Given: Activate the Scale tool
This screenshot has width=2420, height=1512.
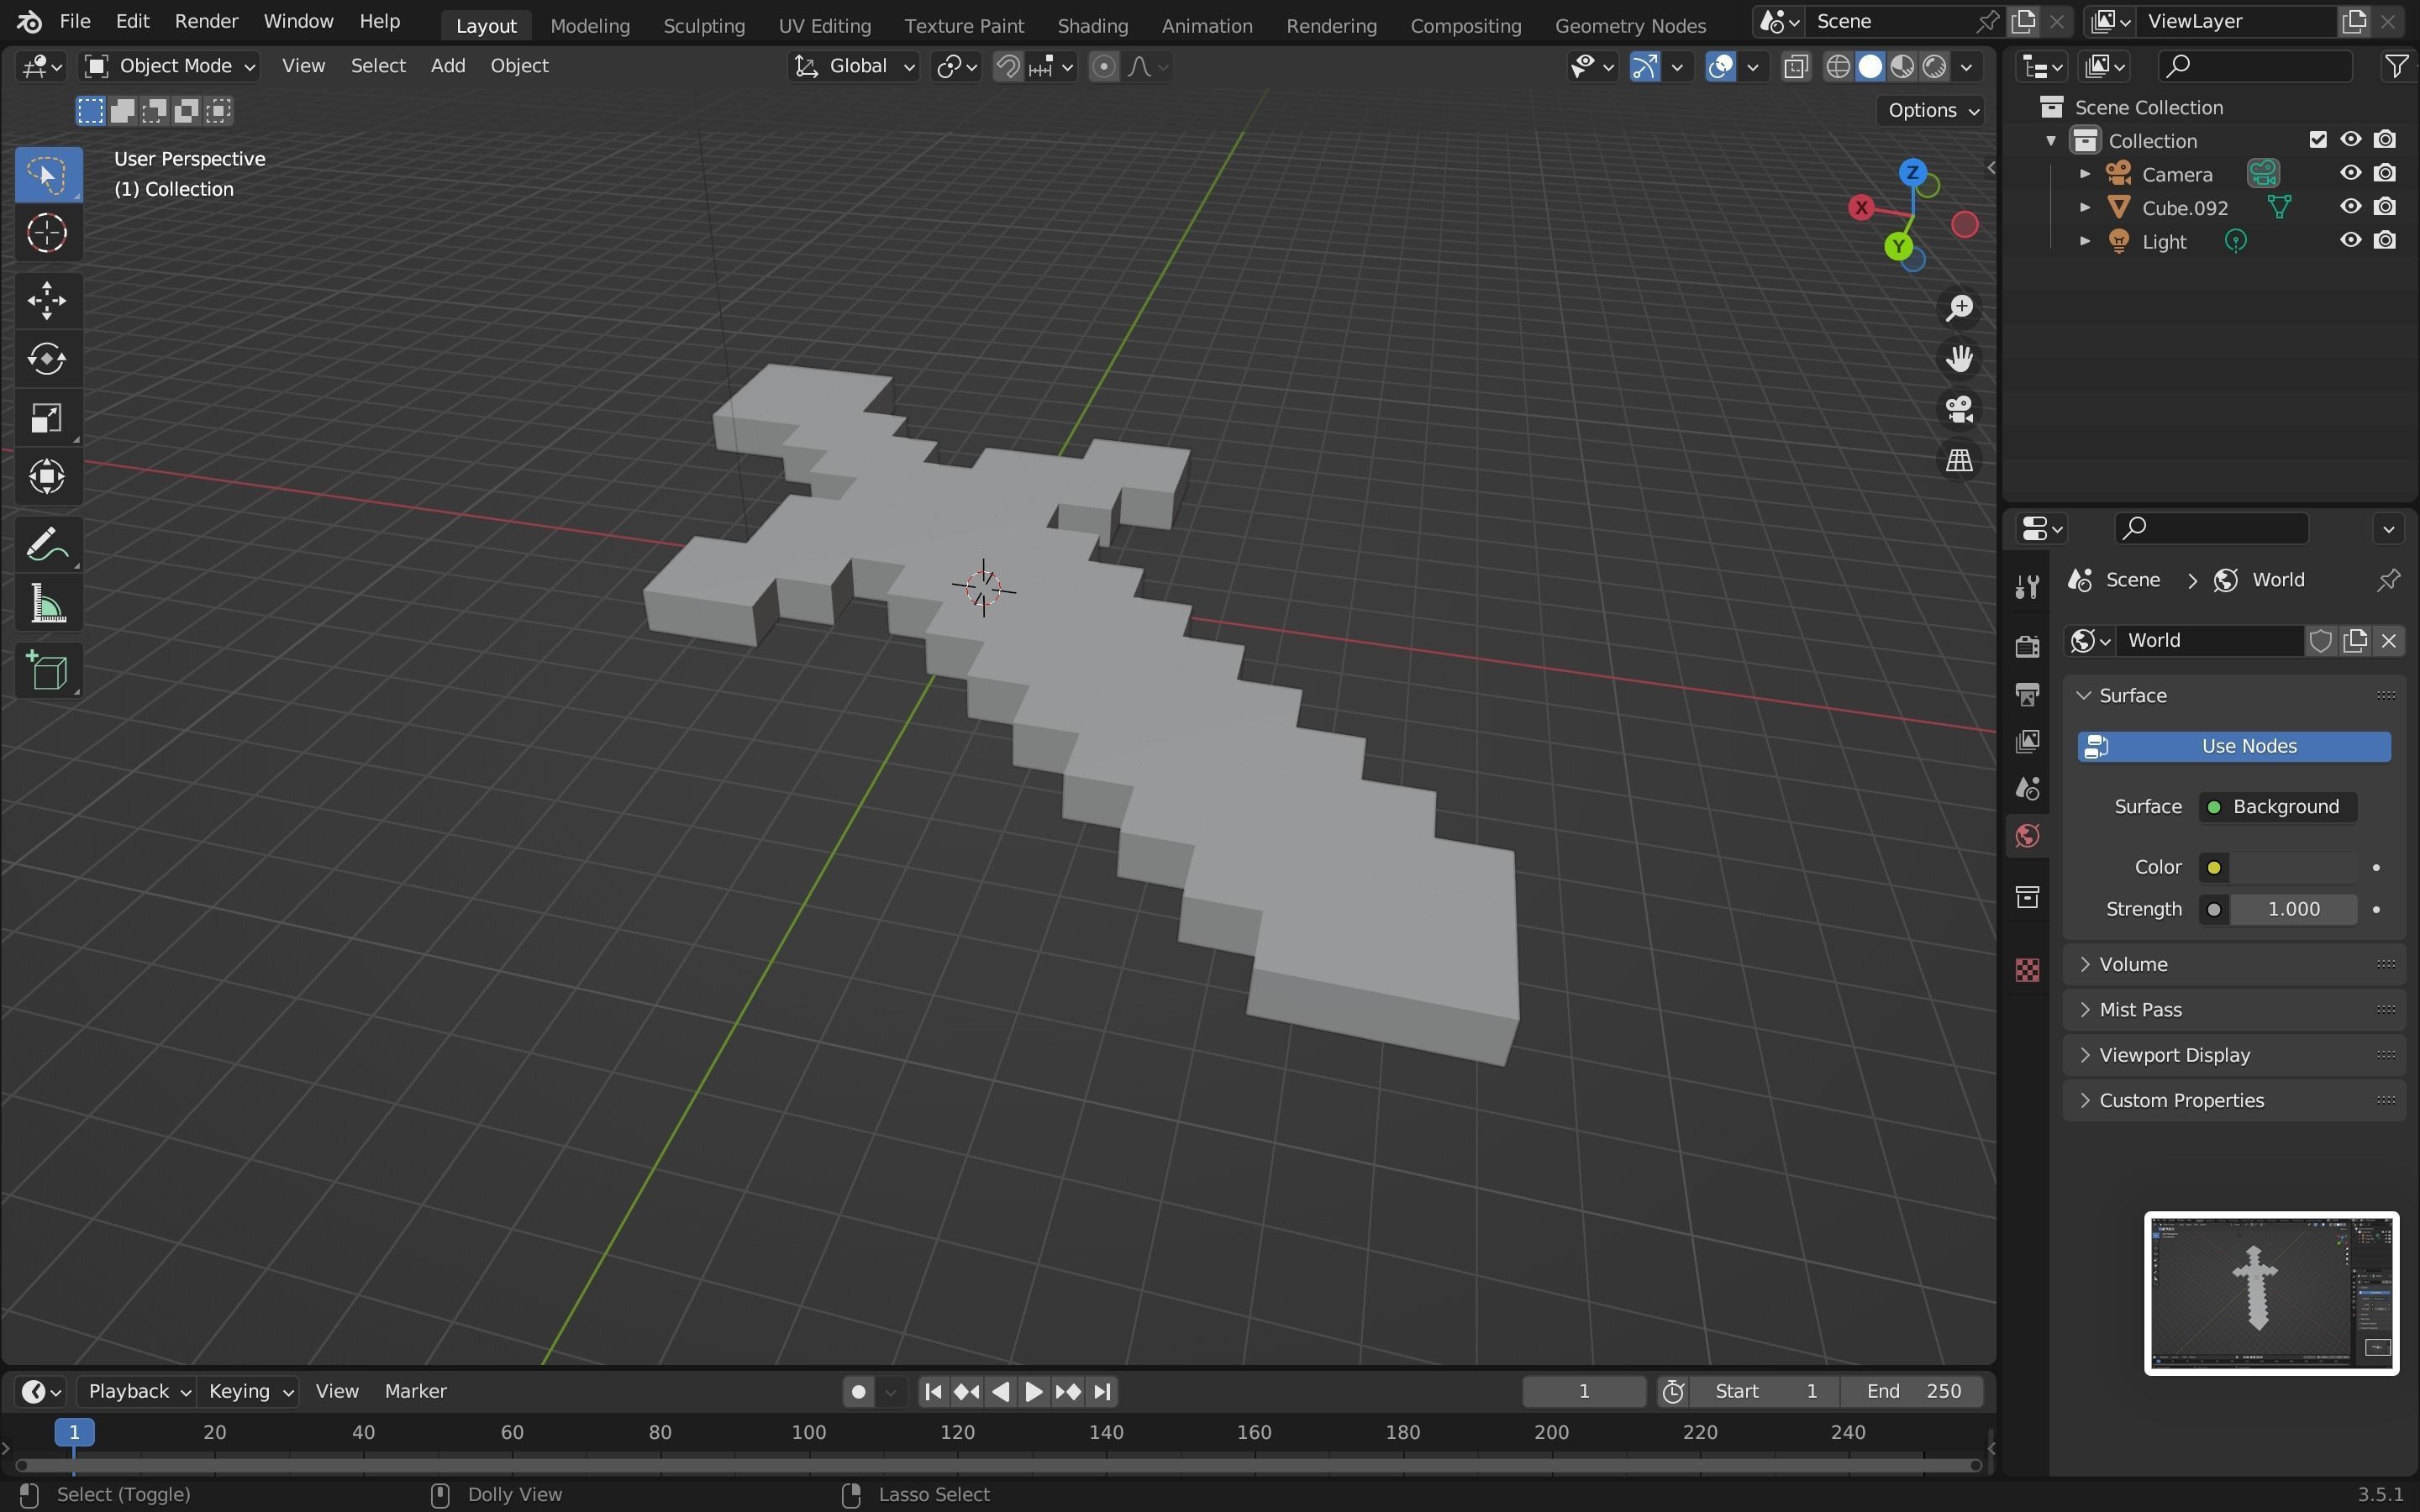Looking at the screenshot, I should [47, 418].
